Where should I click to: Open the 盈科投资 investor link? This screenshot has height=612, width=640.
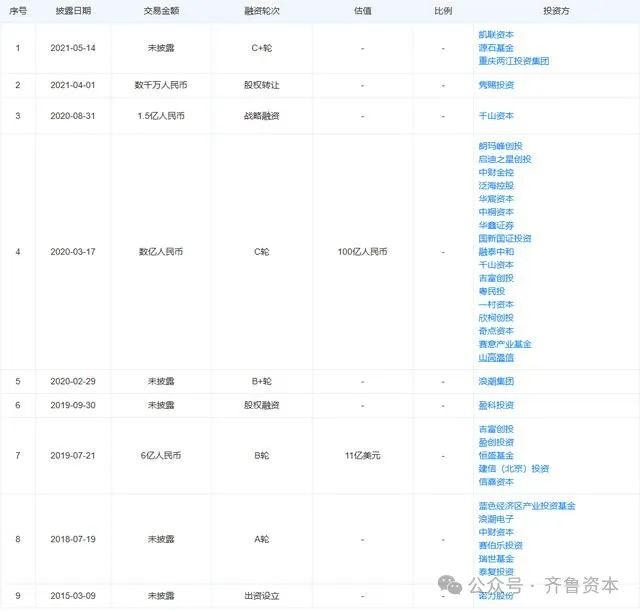tap(496, 405)
